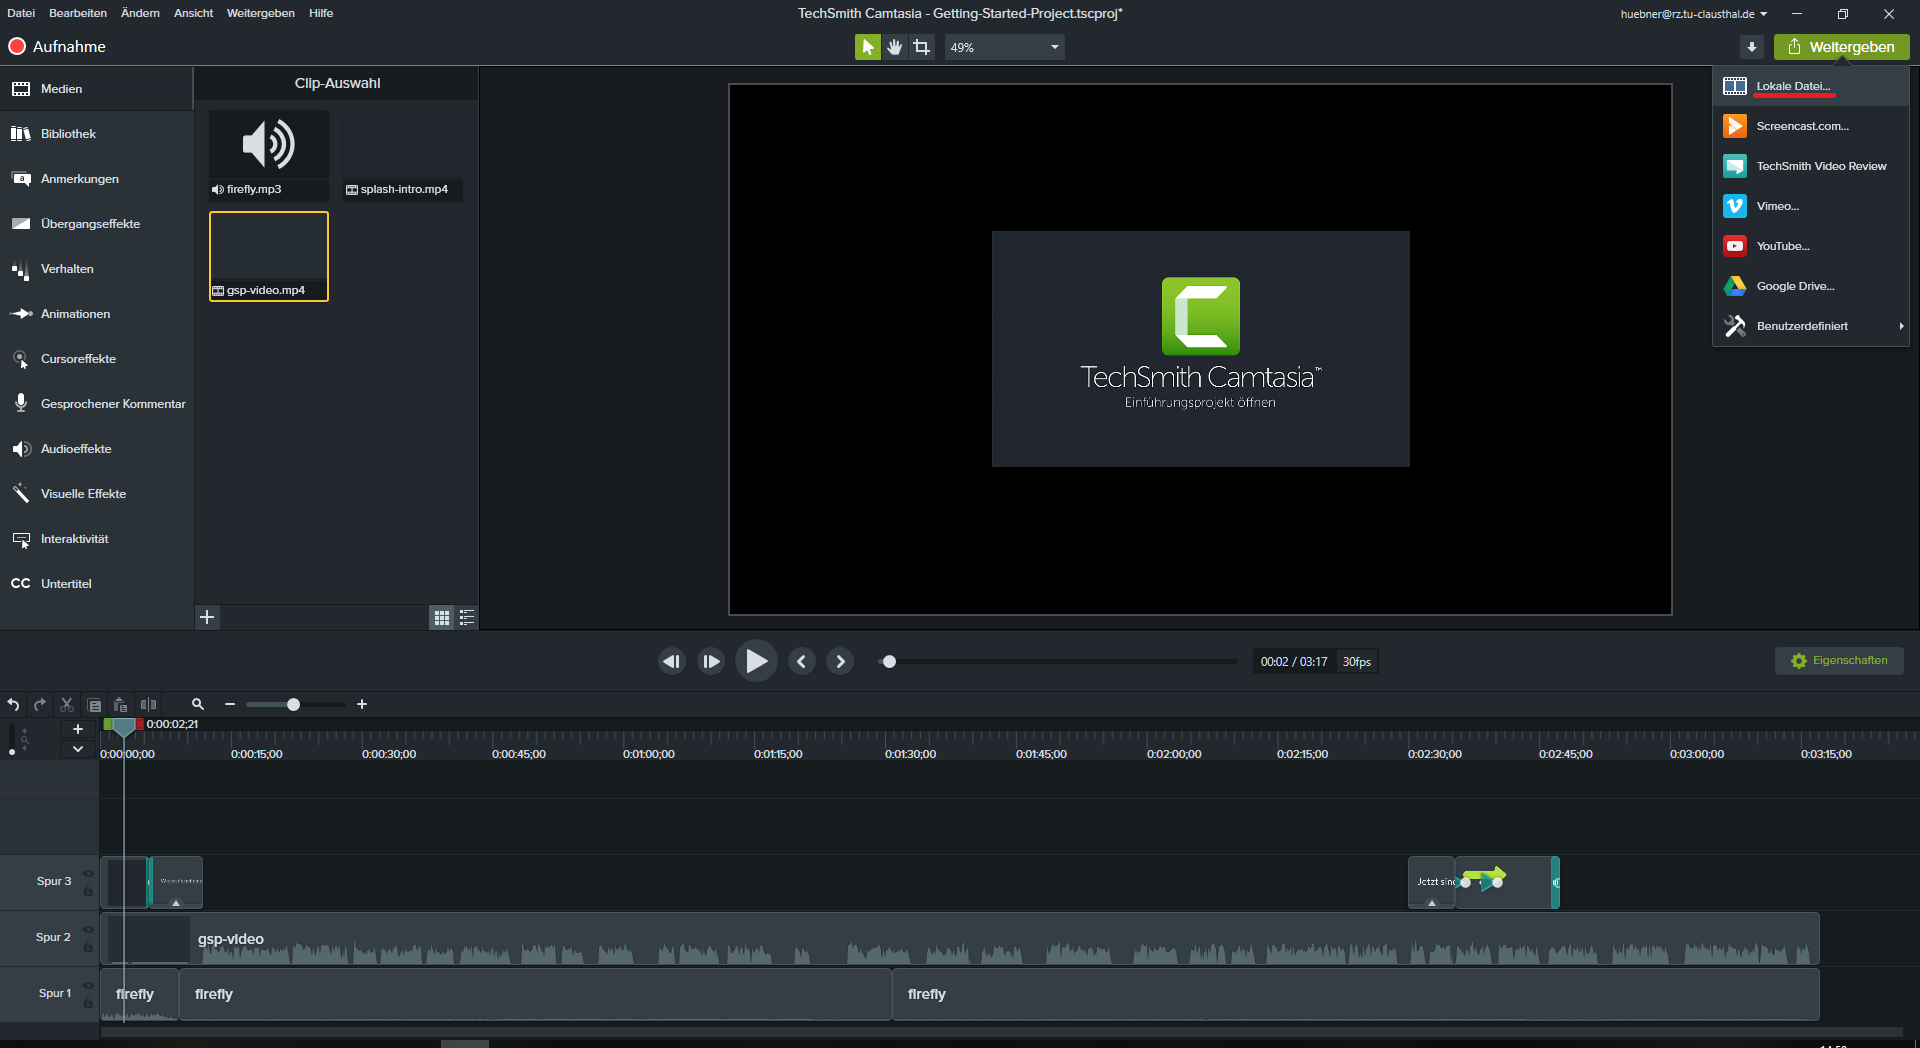Select firefly.mp3 media clip

click(x=268, y=155)
